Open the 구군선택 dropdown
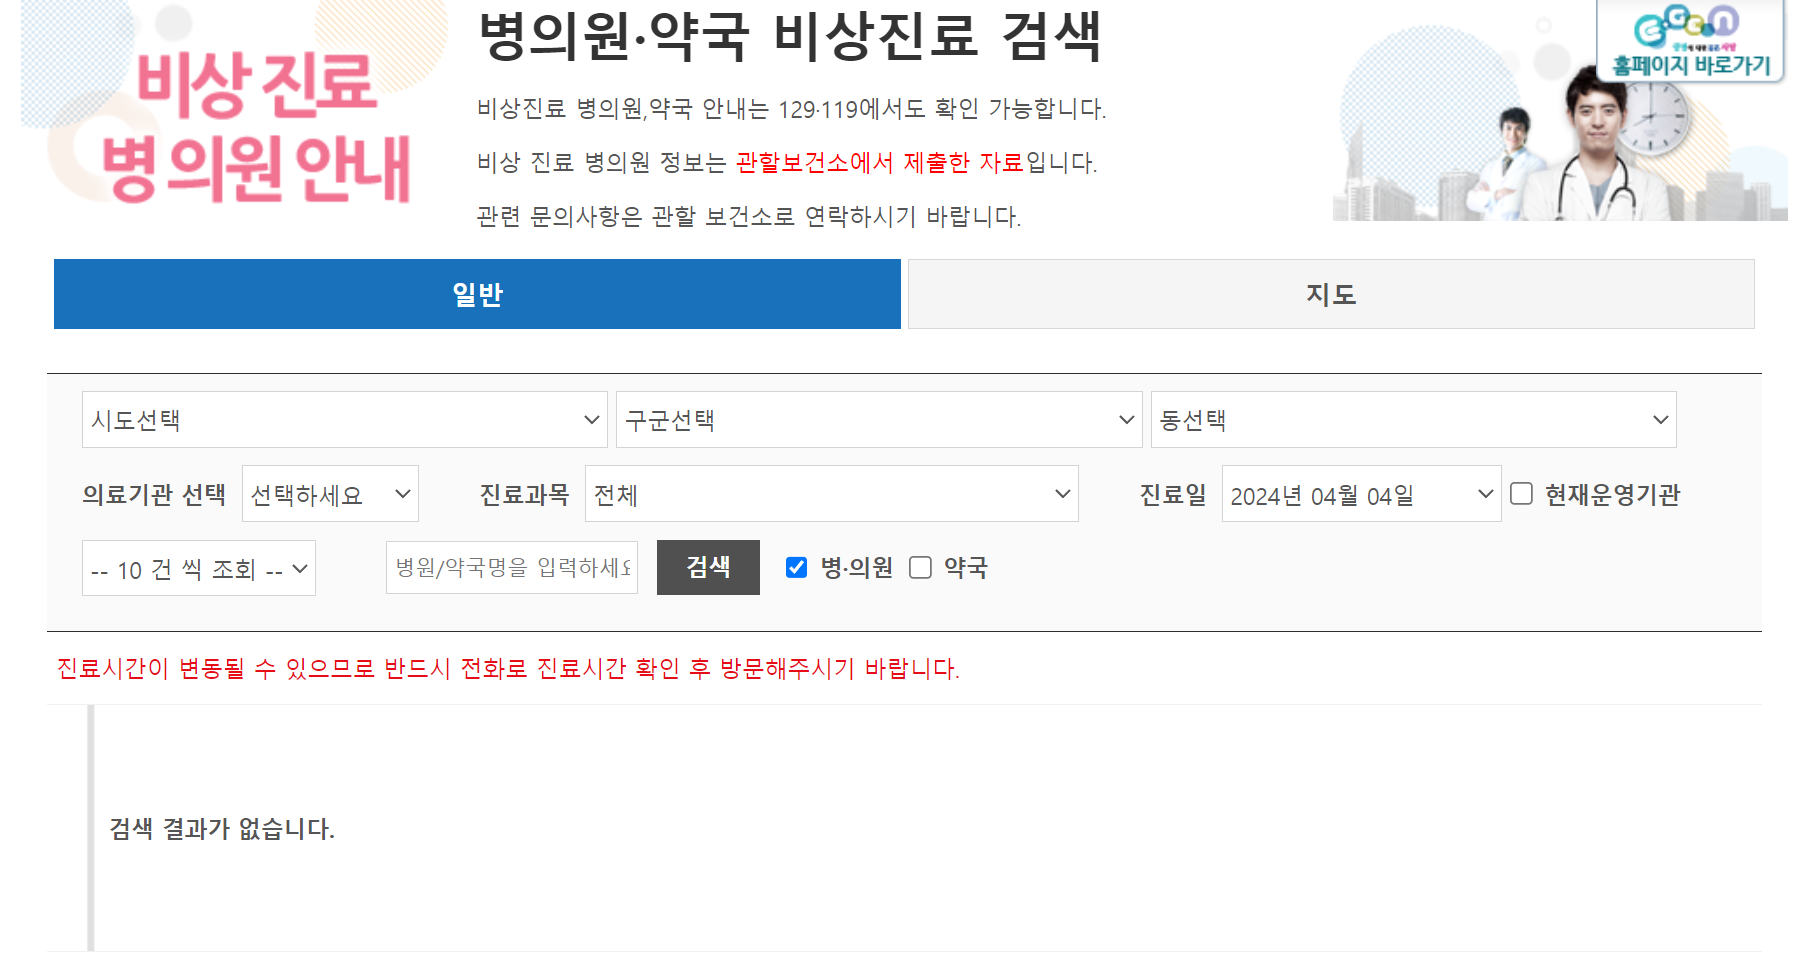 pos(879,420)
